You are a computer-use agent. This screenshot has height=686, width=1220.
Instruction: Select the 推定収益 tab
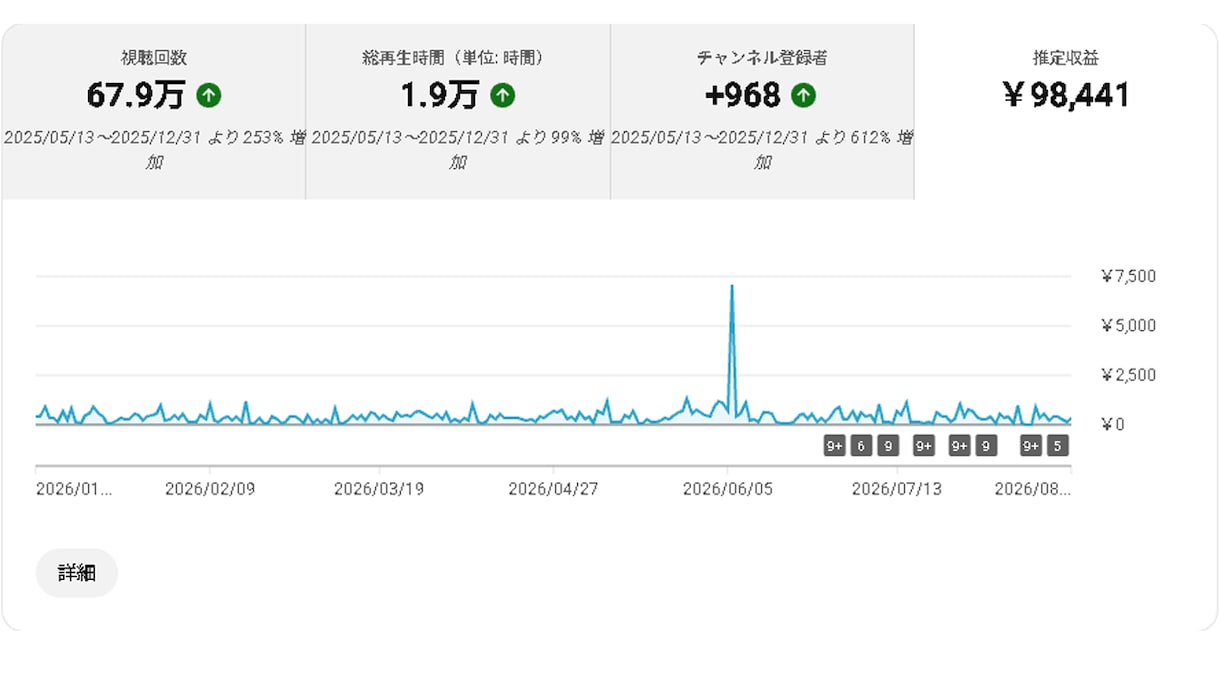(x=1066, y=111)
